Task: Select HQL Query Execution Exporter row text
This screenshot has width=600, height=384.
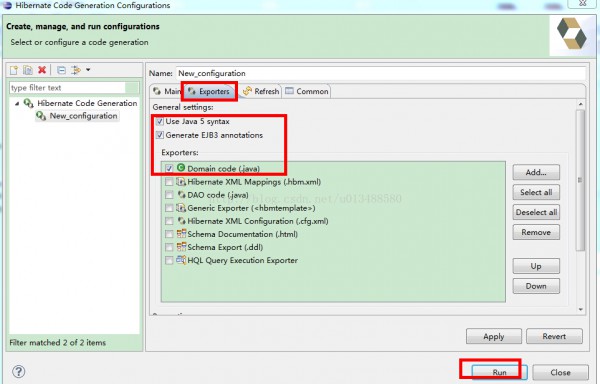Action: (x=243, y=260)
